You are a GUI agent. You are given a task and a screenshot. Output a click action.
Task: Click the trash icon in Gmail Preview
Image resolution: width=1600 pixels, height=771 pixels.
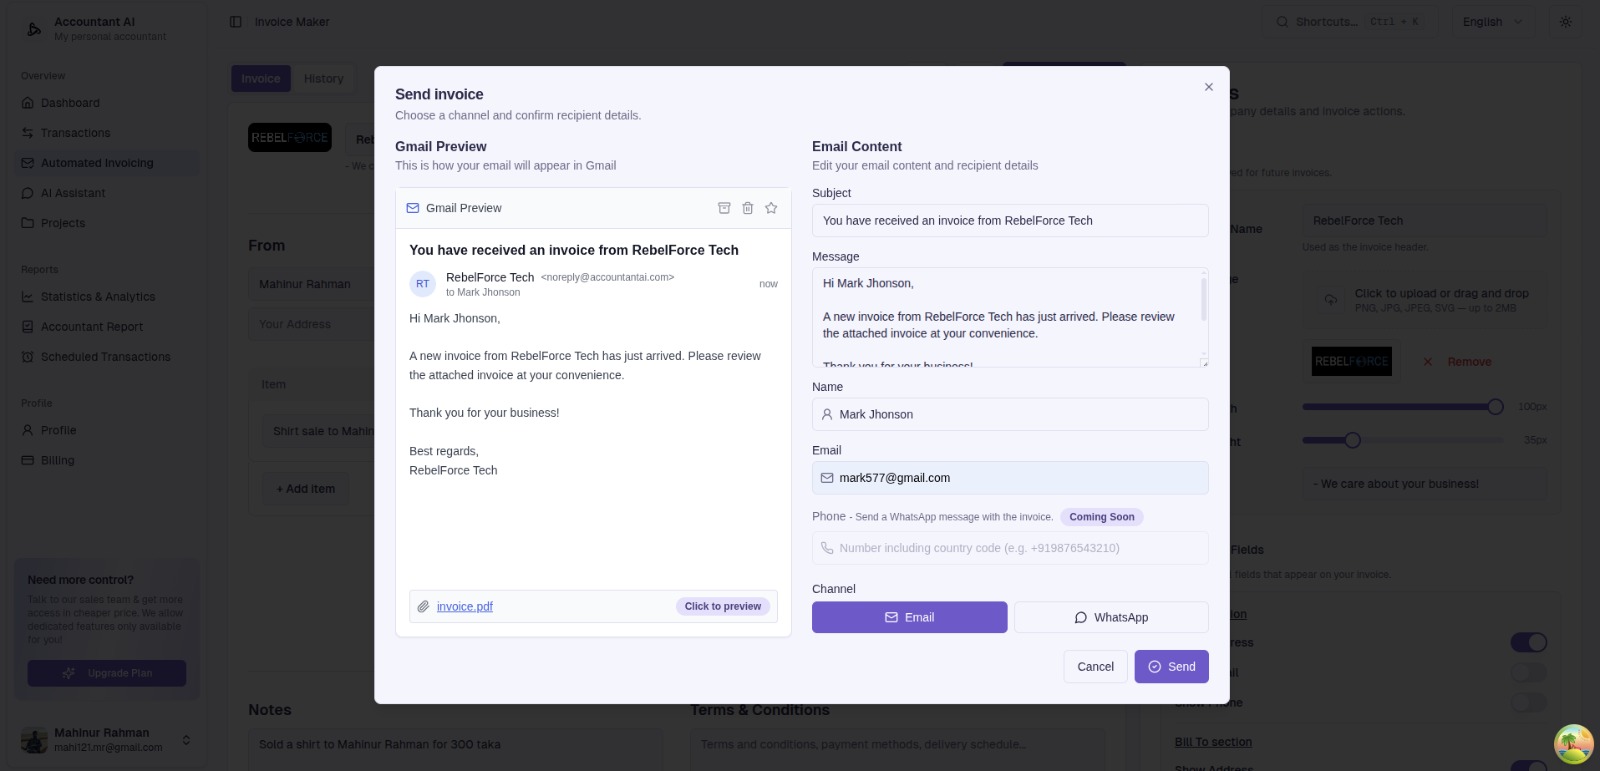pyautogui.click(x=747, y=208)
